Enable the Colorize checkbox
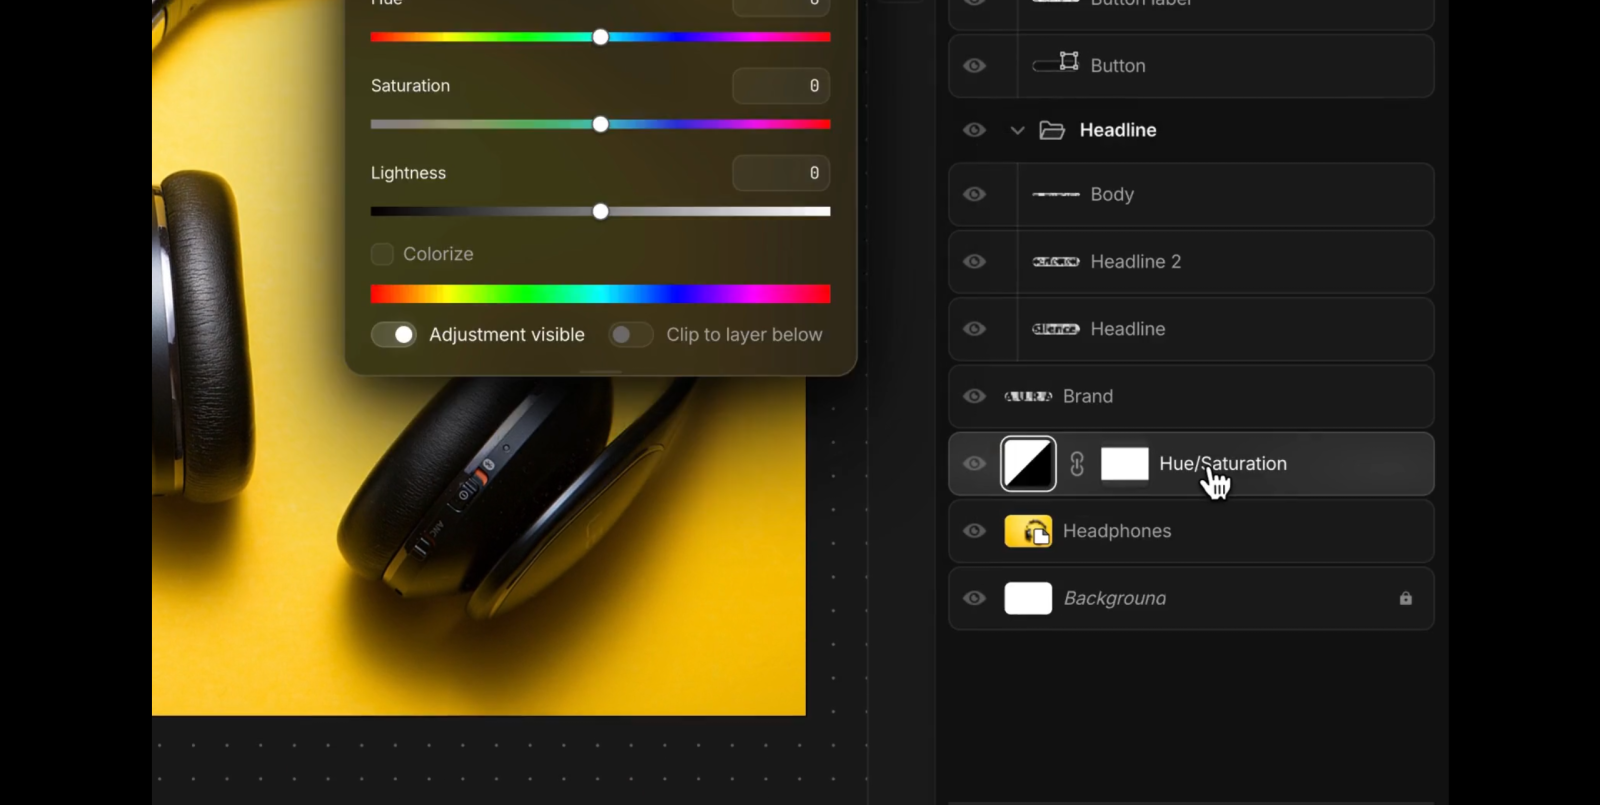Image resolution: width=1600 pixels, height=805 pixels. 382,254
